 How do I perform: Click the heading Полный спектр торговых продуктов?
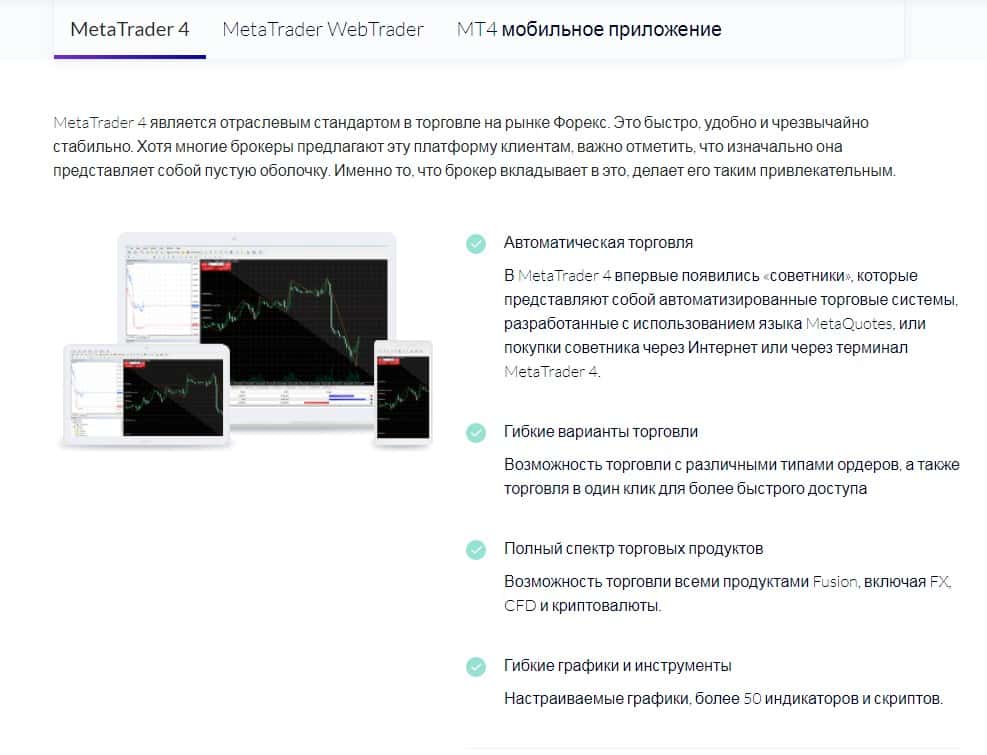click(633, 548)
